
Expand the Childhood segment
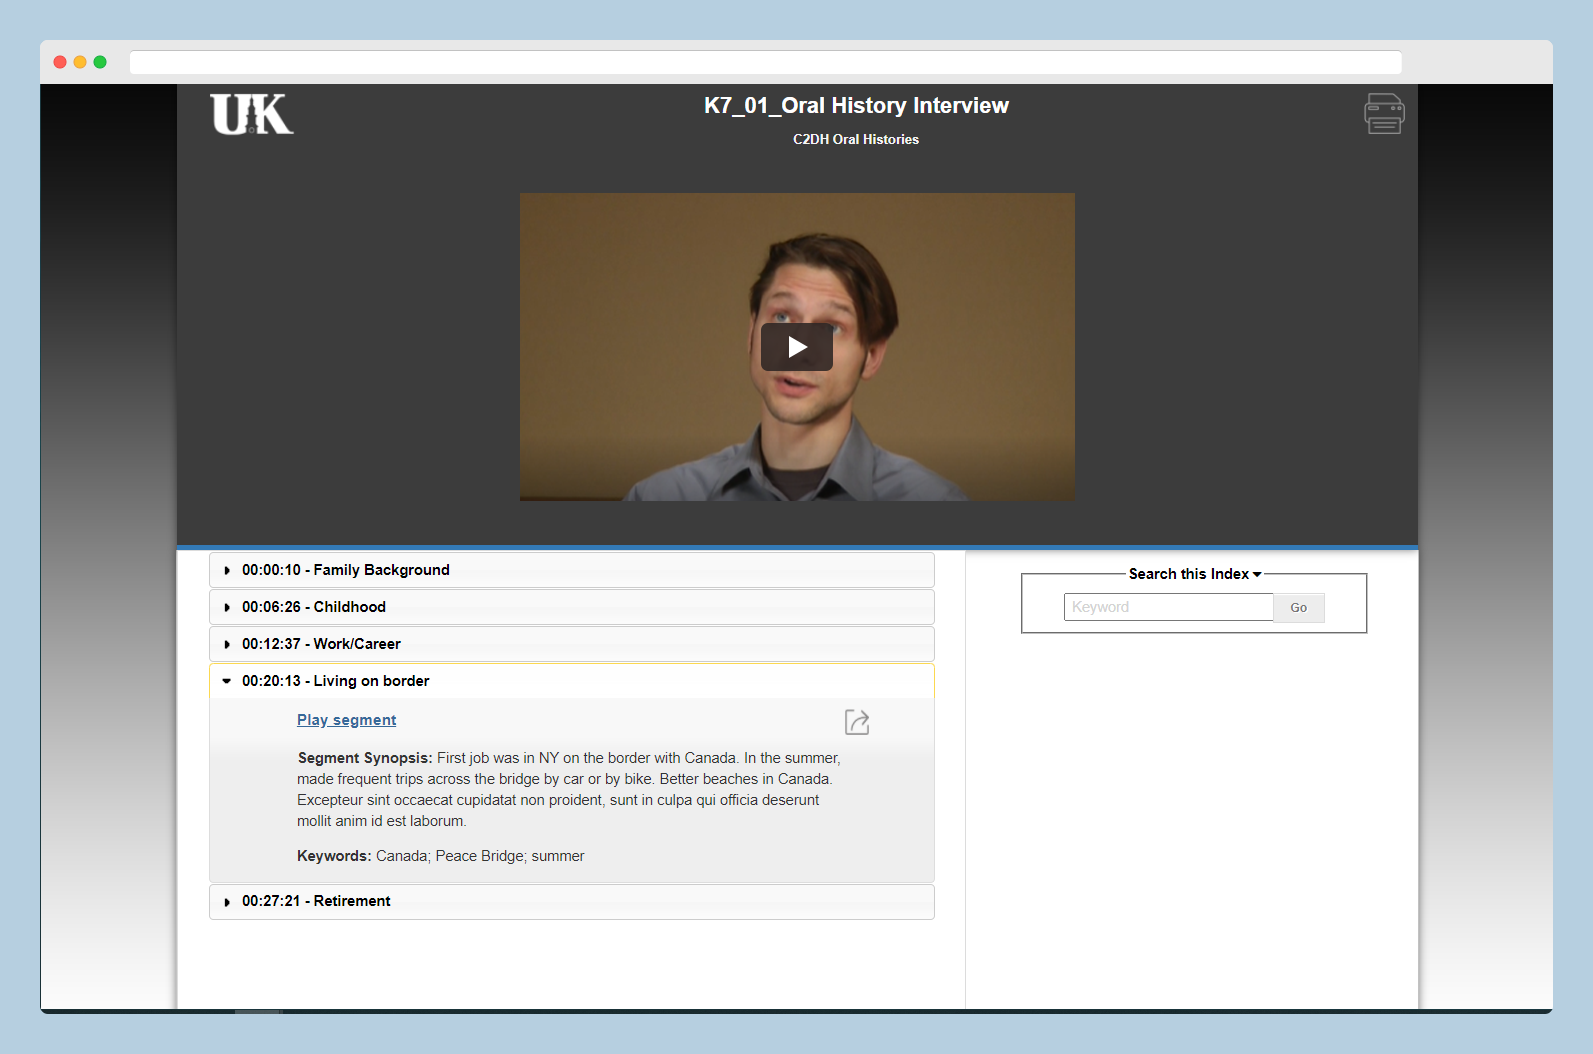tap(313, 607)
